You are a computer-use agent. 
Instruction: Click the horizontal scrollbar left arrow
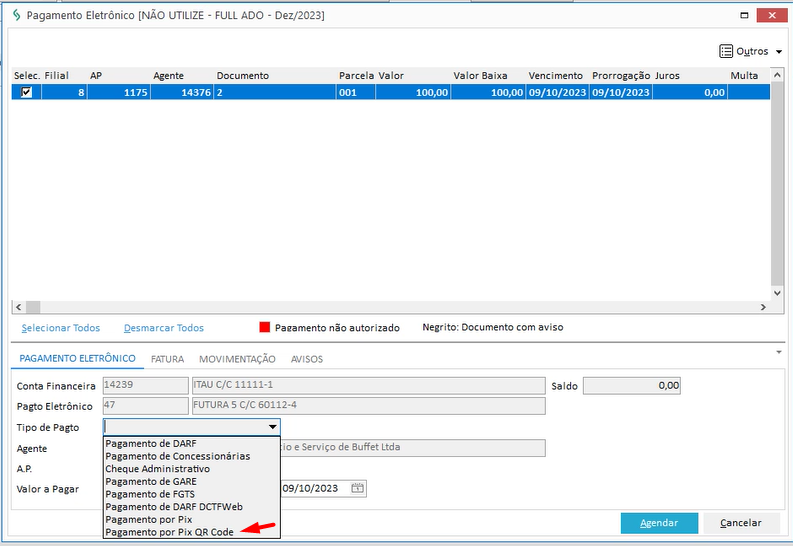pyautogui.click(x=17, y=307)
